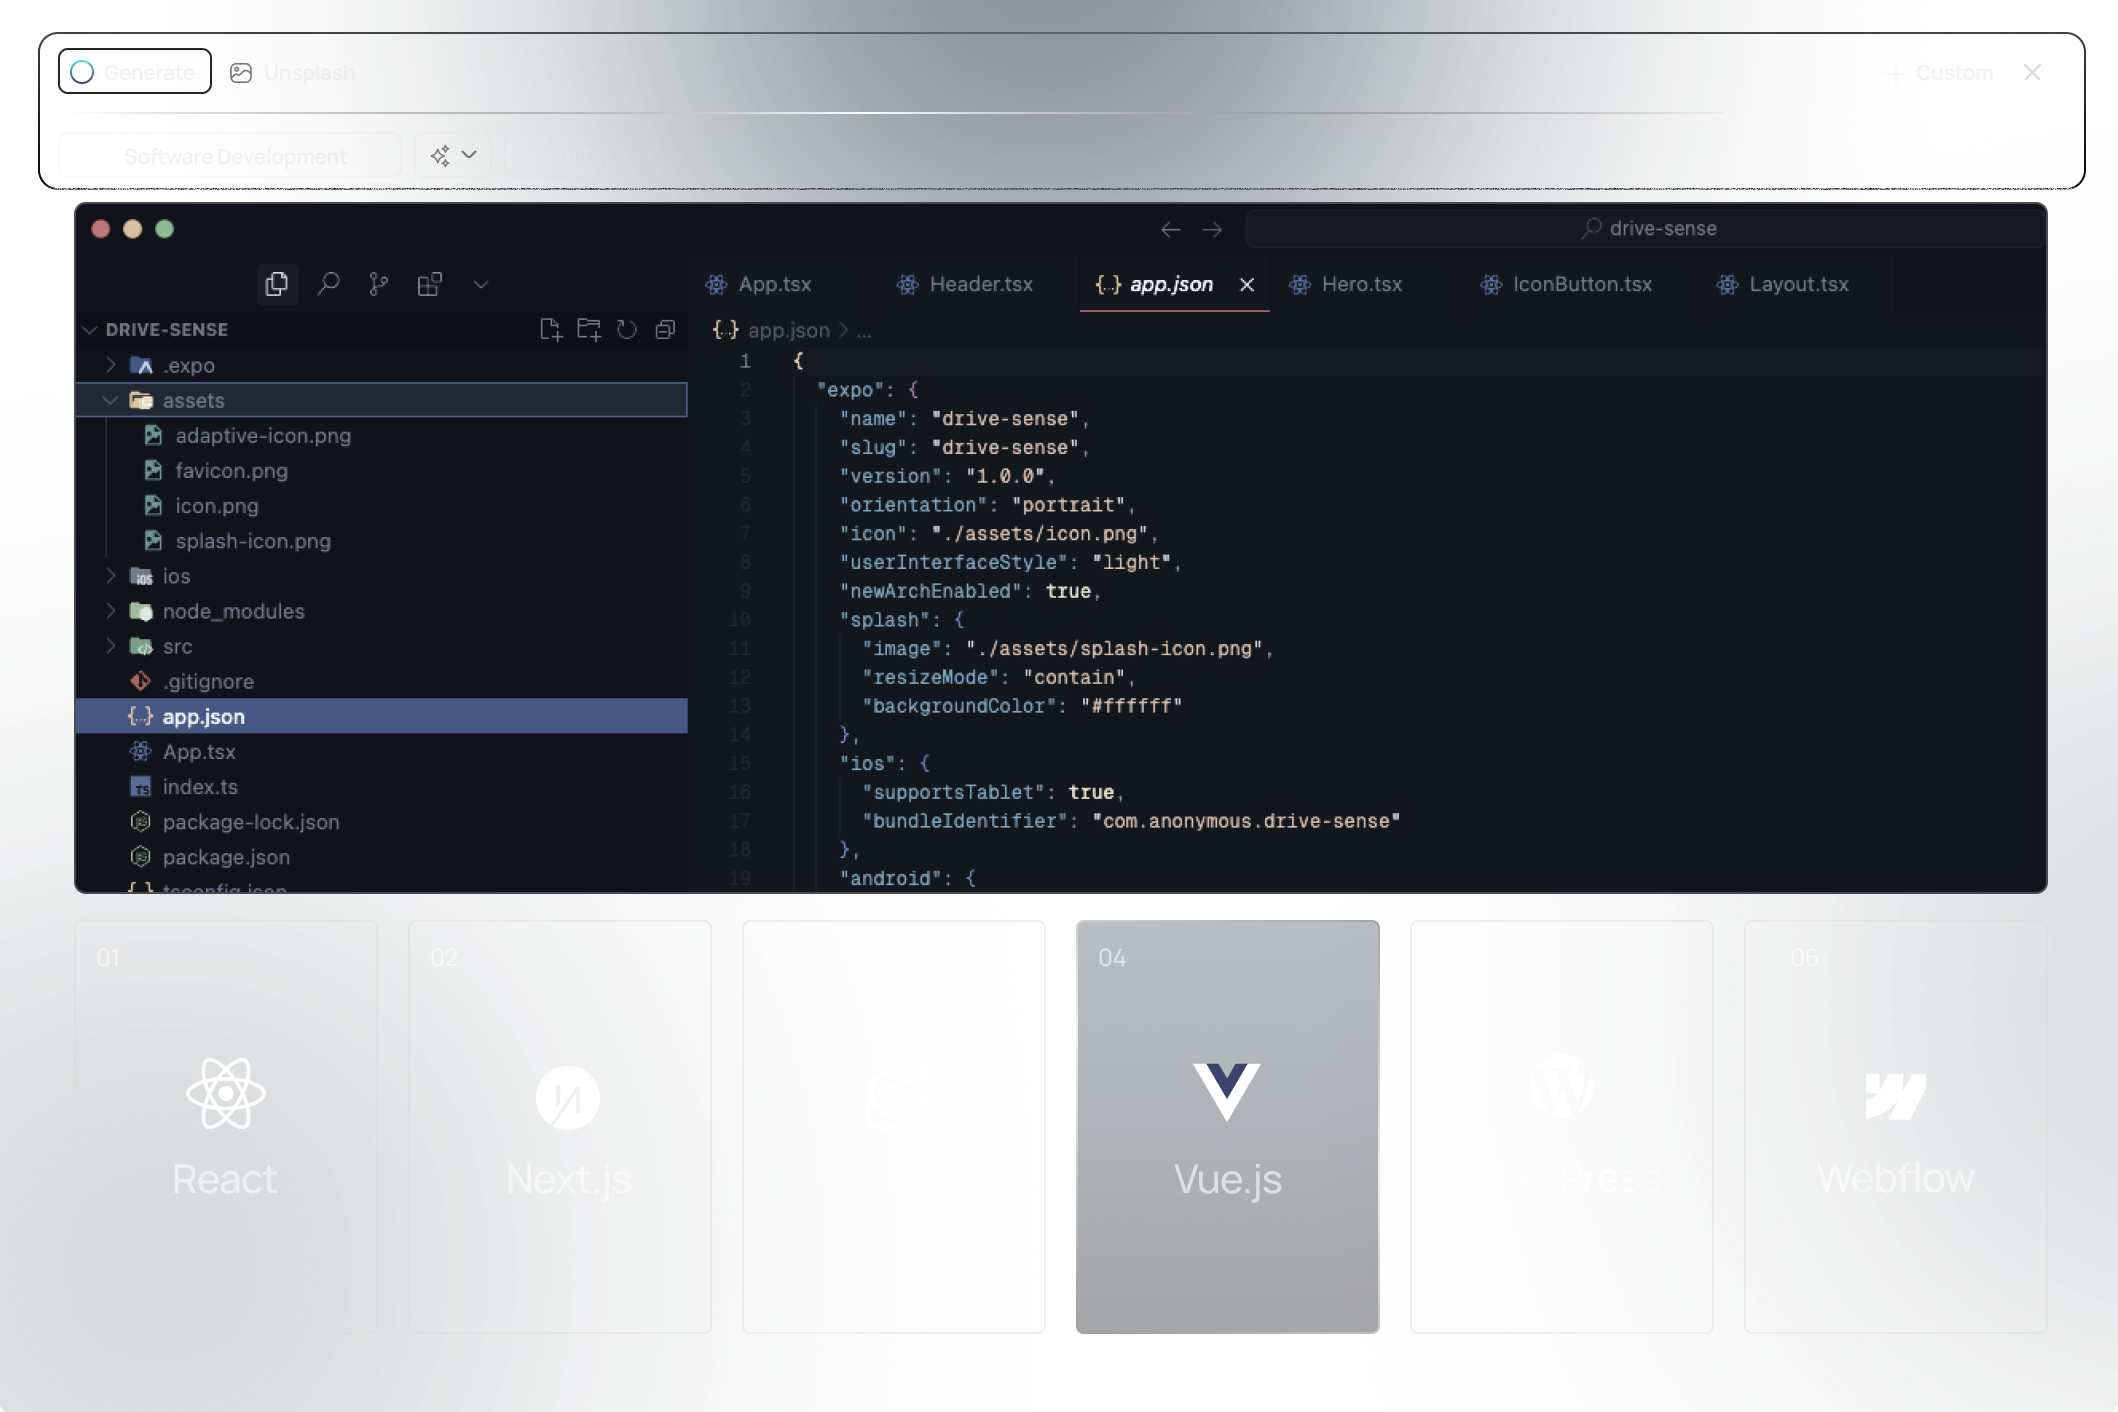The height and width of the screenshot is (1412, 2118).
Task: Open the Source Control branch icon
Action: pyautogui.click(x=378, y=285)
